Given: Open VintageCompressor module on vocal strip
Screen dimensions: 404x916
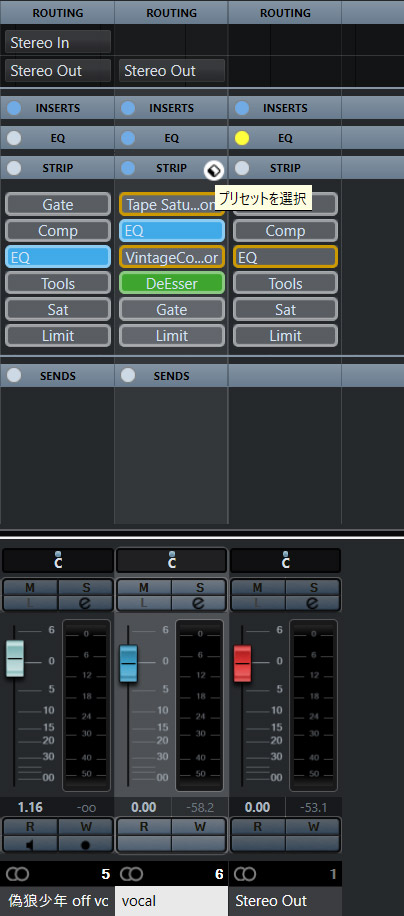Looking at the screenshot, I should pos(172,257).
